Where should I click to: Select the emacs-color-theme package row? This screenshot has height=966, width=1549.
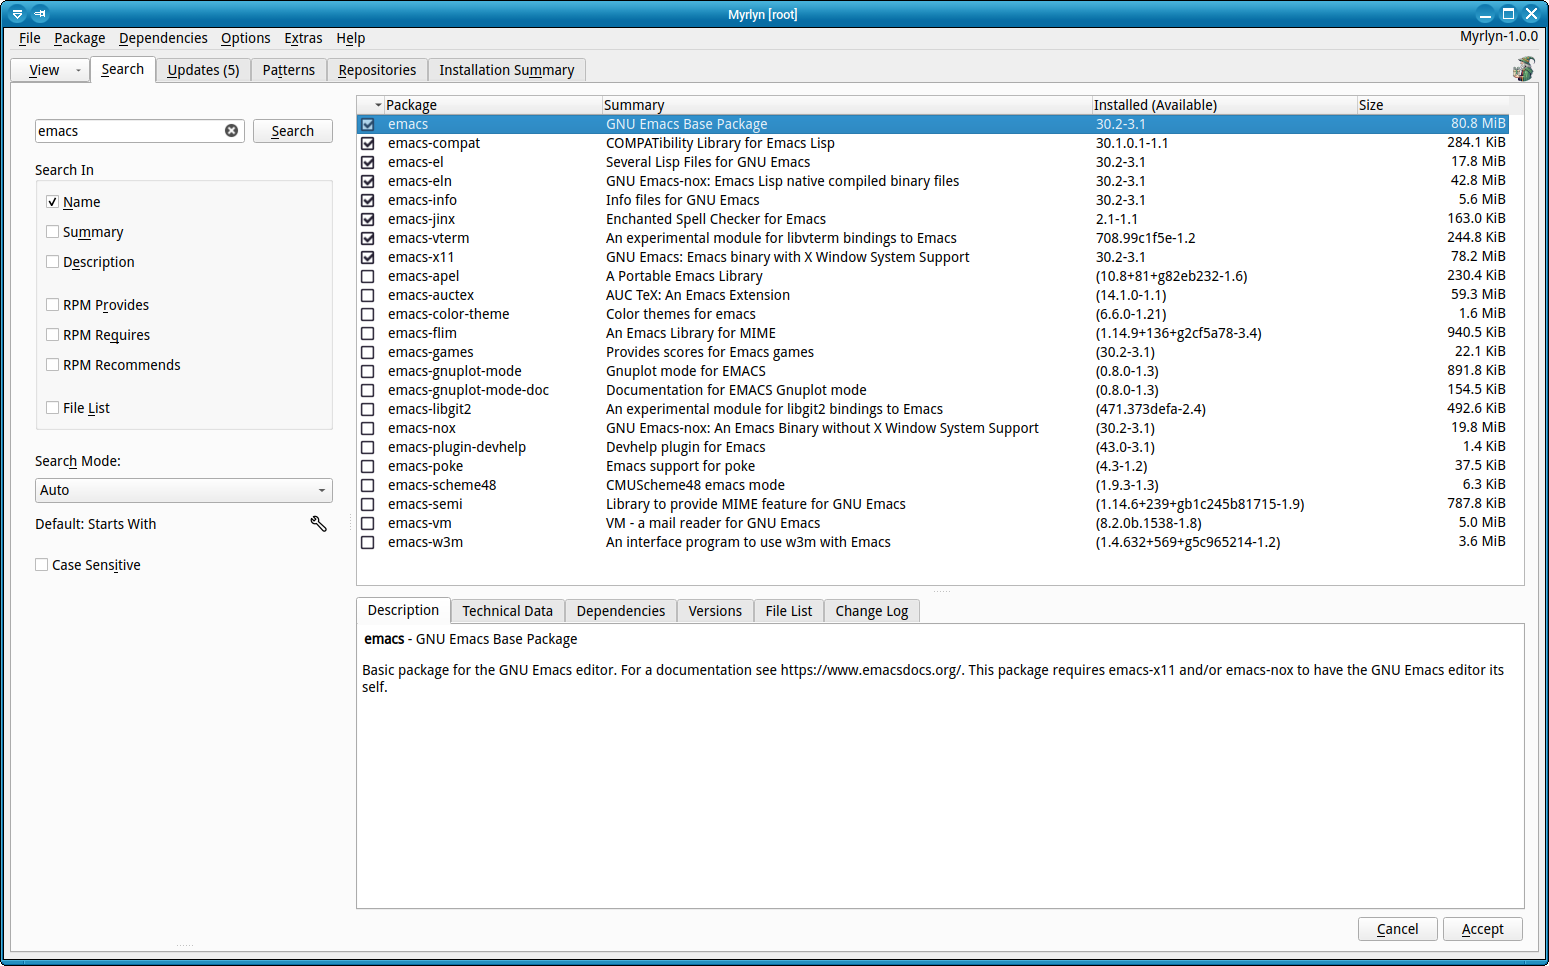[933, 314]
